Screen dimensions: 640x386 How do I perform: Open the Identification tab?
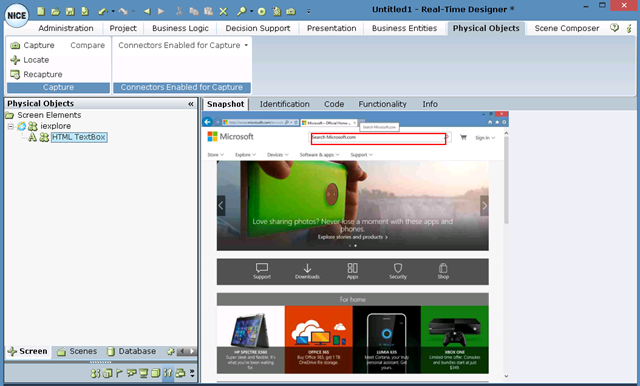[284, 104]
